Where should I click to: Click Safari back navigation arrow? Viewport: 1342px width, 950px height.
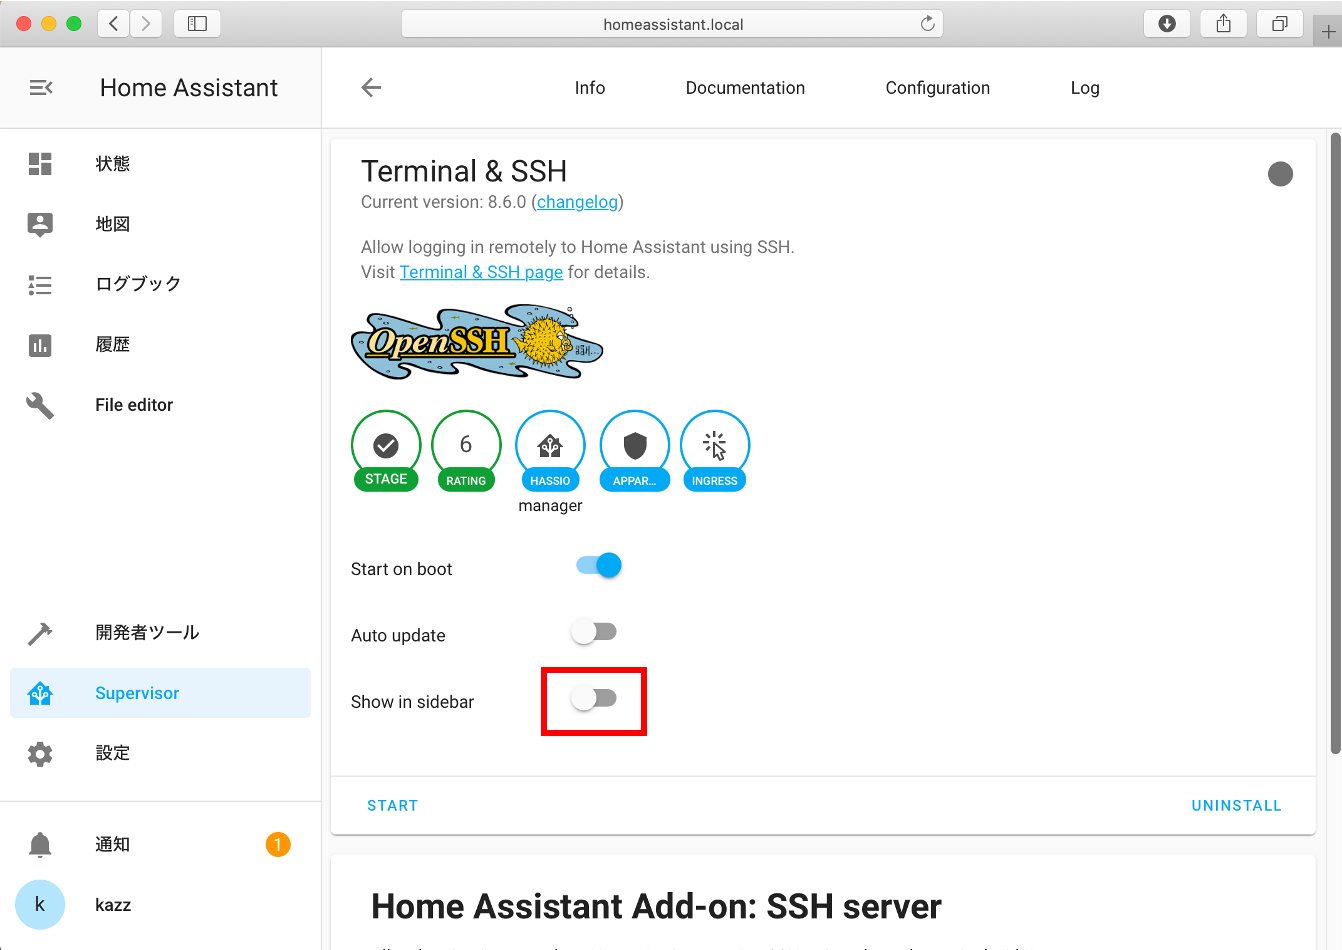tap(114, 23)
